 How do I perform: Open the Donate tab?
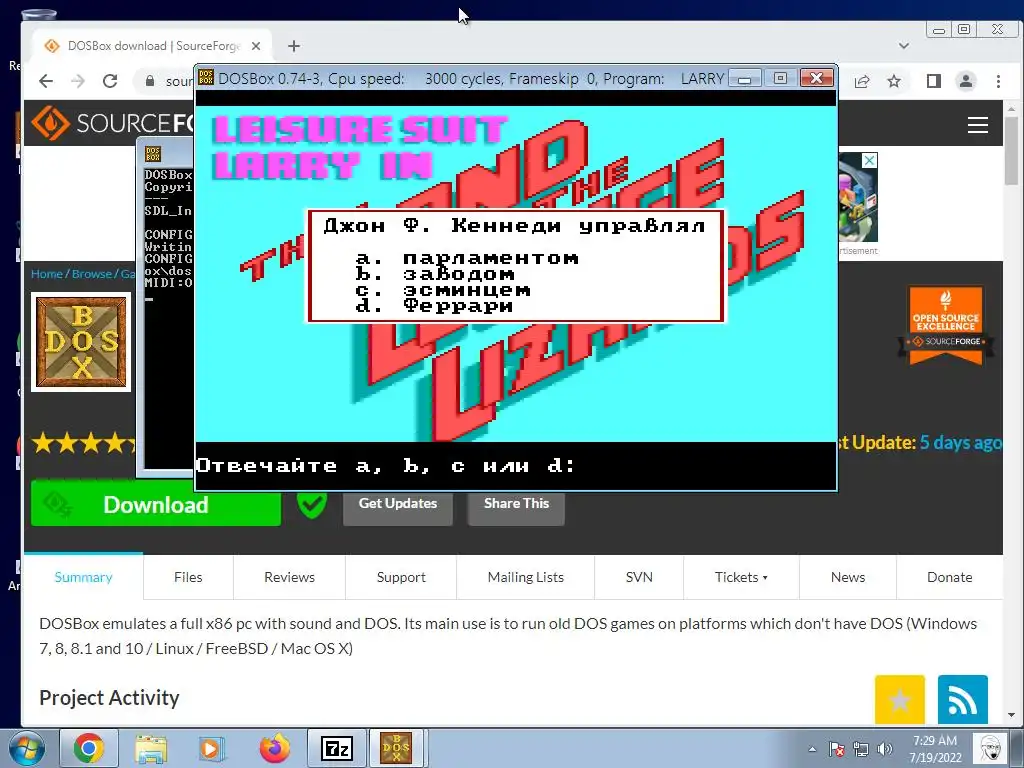coord(950,577)
